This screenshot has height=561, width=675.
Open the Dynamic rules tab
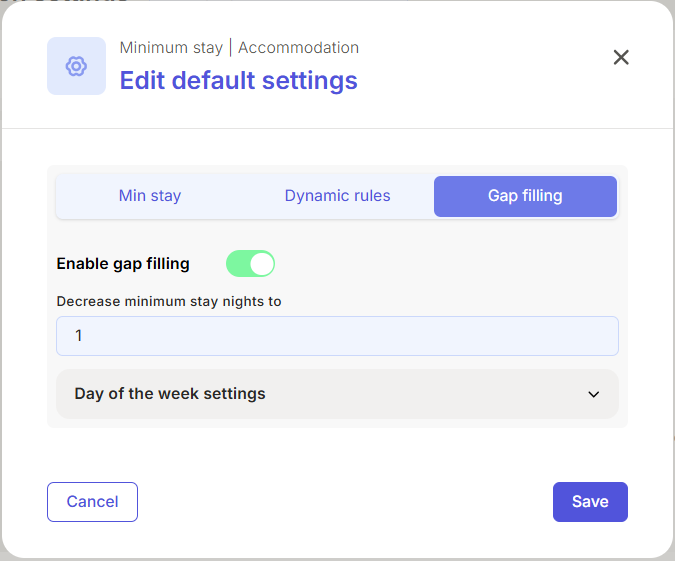coord(337,196)
